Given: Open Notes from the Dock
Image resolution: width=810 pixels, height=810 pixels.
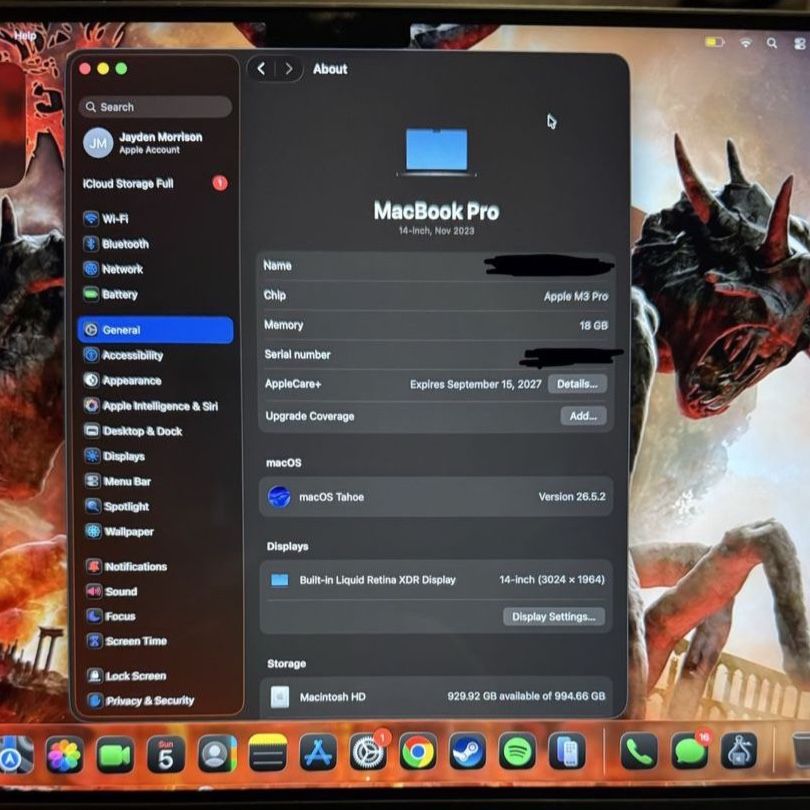Looking at the screenshot, I should click(x=267, y=753).
